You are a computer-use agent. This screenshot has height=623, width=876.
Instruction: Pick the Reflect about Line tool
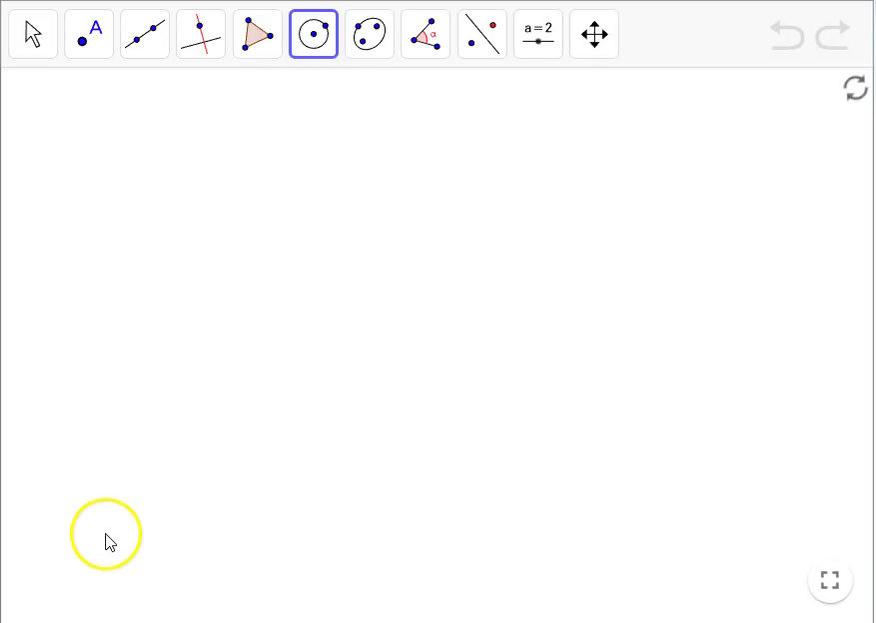tap(482, 34)
